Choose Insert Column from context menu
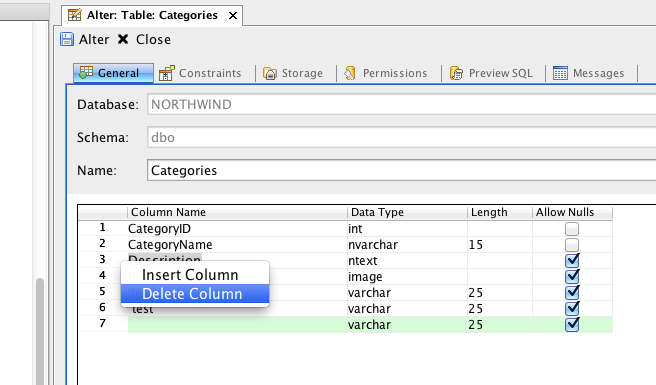Image resolution: width=656 pixels, height=385 pixels. pyautogui.click(x=195, y=275)
